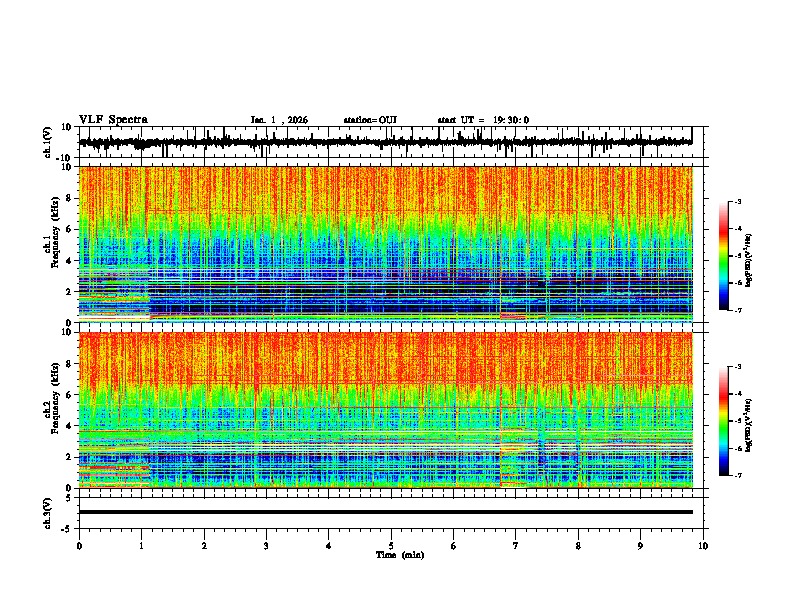
Task: Click the time axis tick label "1"
Action: point(141,546)
